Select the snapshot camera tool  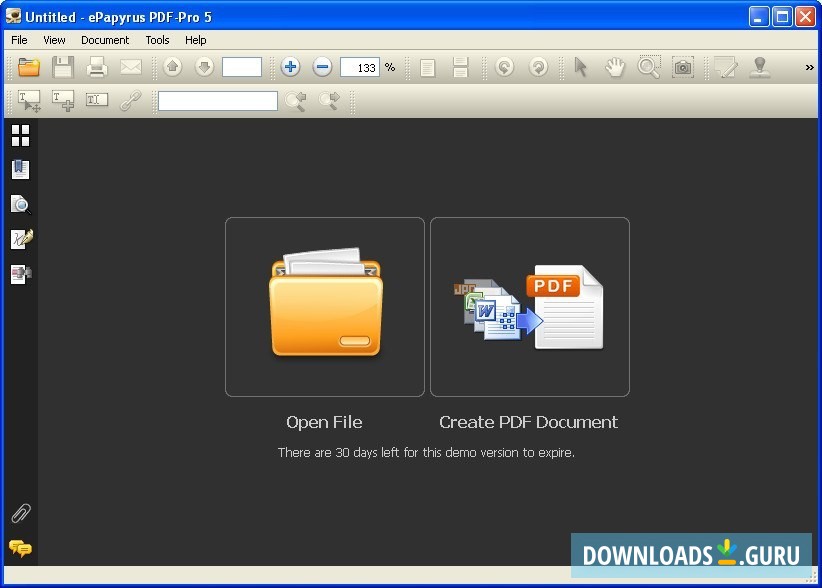[683, 67]
